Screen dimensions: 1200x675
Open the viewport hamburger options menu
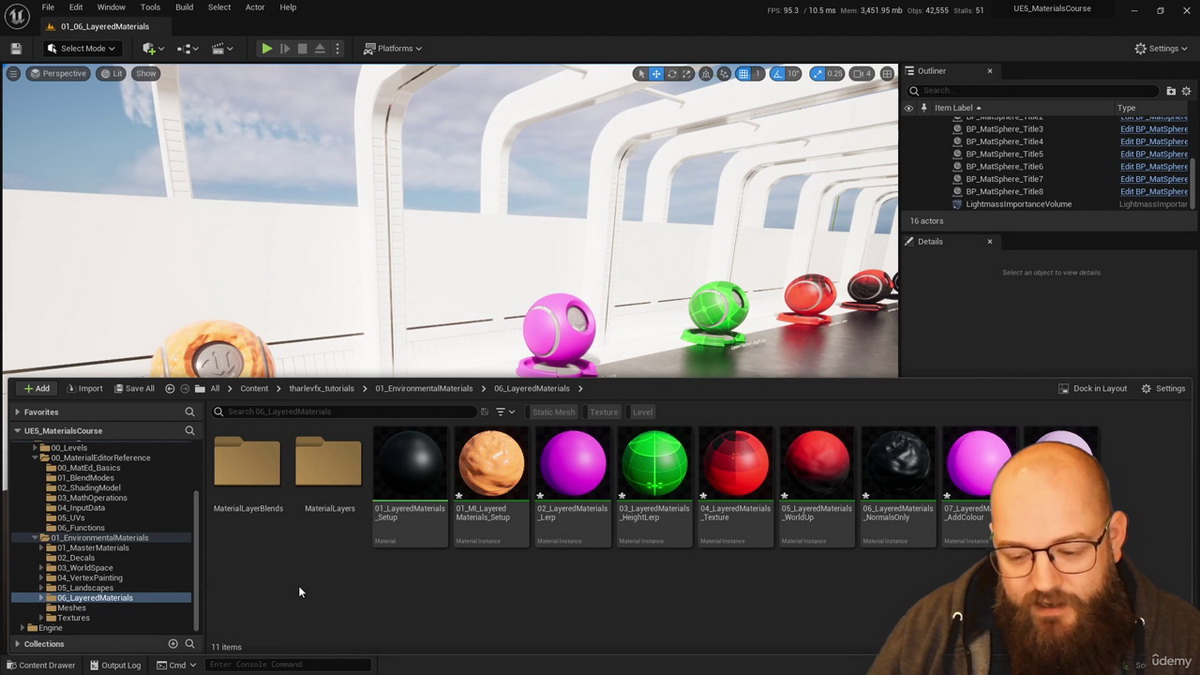13,73
